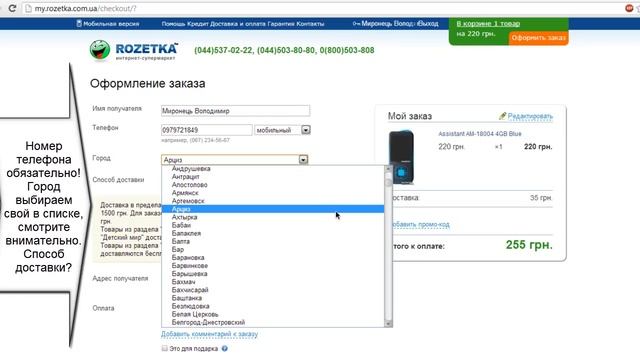Click the 'Оформить заказ' orange button
Image resolution: width=640 pixels, height=360 pixels.
(538, 38)
